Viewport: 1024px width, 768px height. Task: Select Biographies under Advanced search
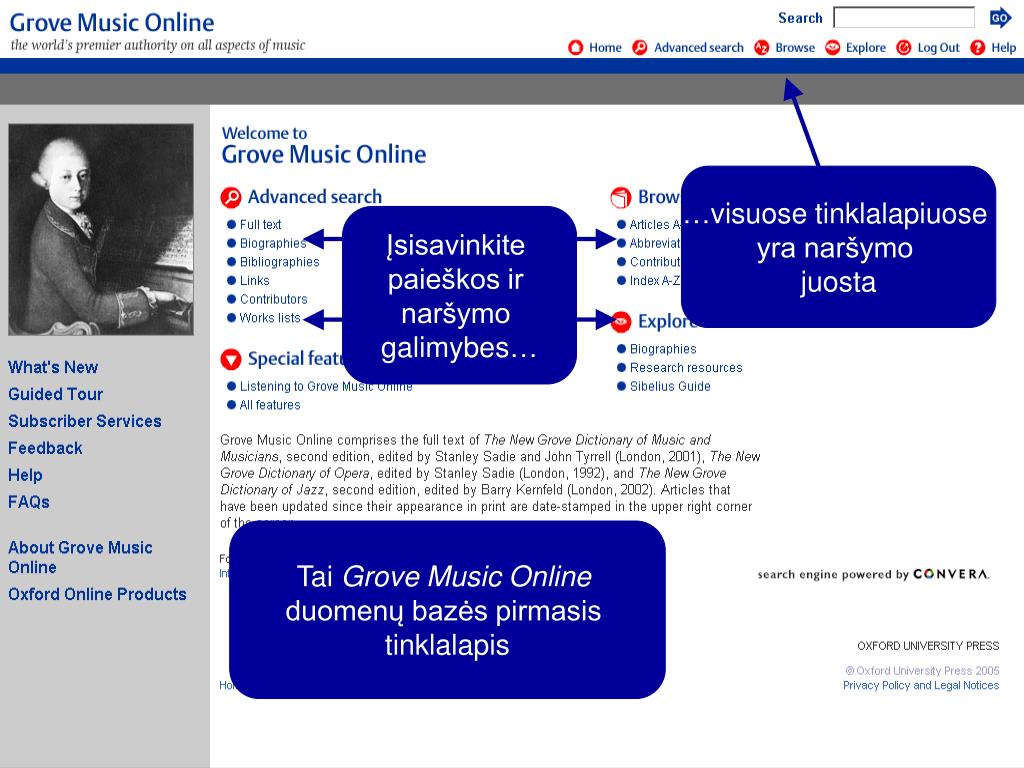(273, 243)
